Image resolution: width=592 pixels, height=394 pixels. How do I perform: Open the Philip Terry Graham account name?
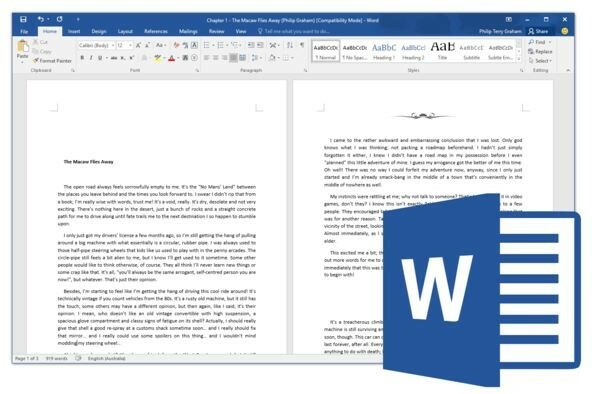[x=500, y=31]
